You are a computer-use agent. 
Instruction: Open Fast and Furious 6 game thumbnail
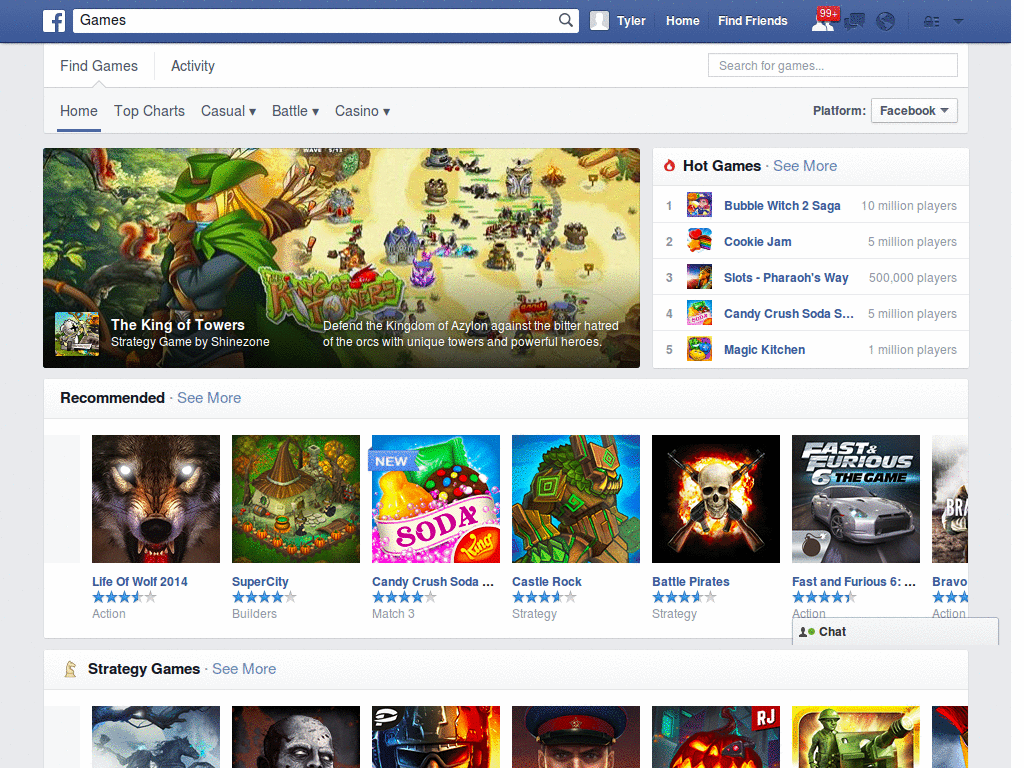coord(856,499)
